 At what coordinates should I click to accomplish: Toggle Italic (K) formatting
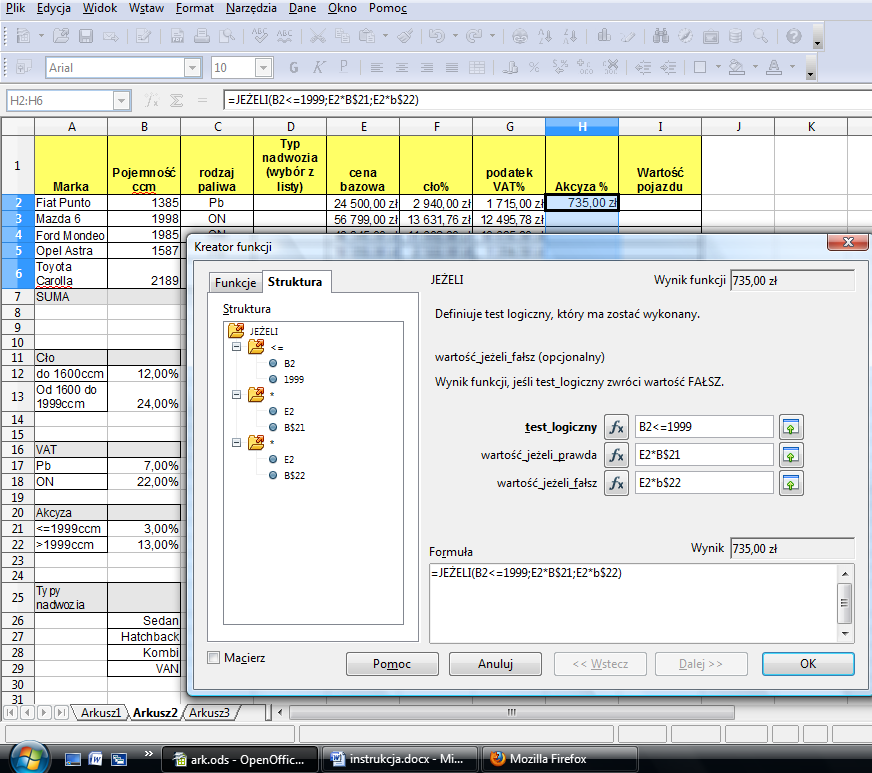pos(319,68)
